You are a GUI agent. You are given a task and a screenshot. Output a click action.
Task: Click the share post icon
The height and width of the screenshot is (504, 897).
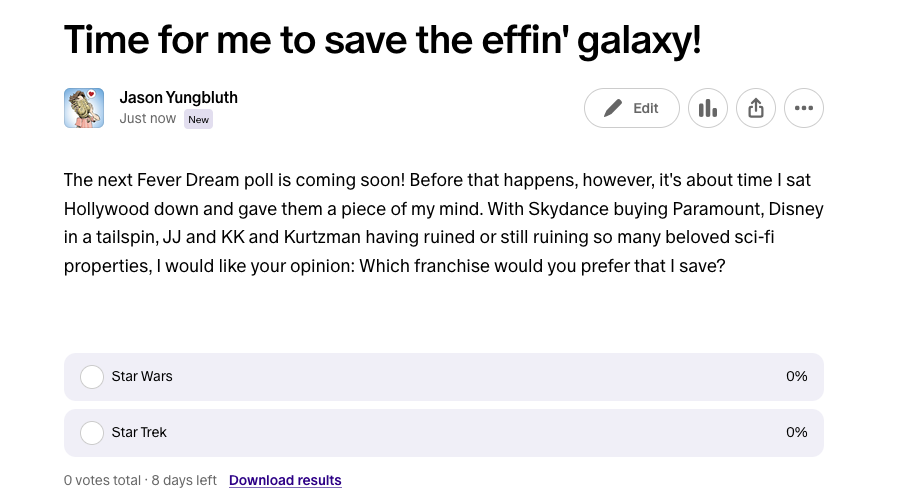(x=756, y=108)
